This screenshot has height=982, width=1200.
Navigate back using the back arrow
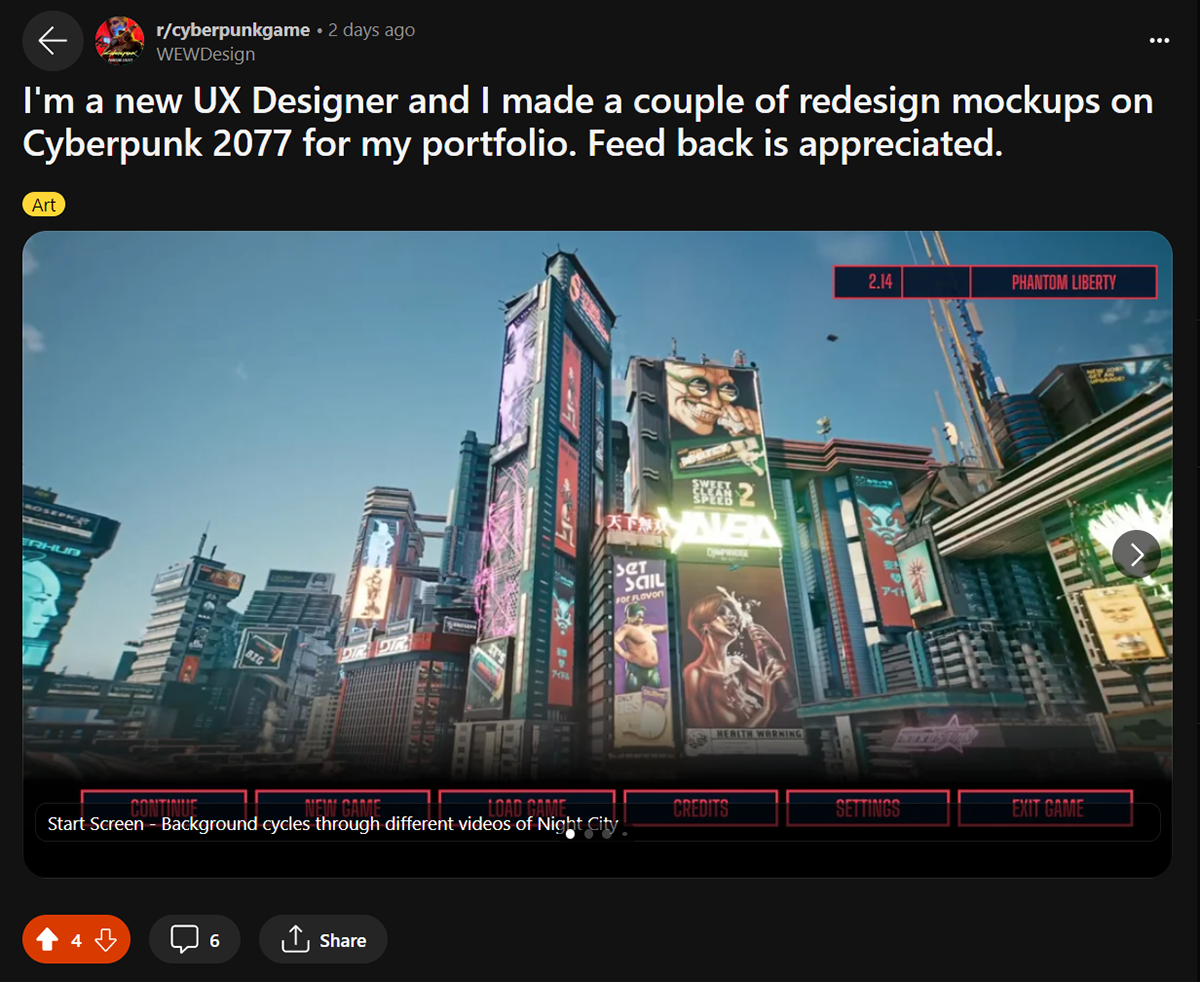pyautogui.click(x=52, y=40)
